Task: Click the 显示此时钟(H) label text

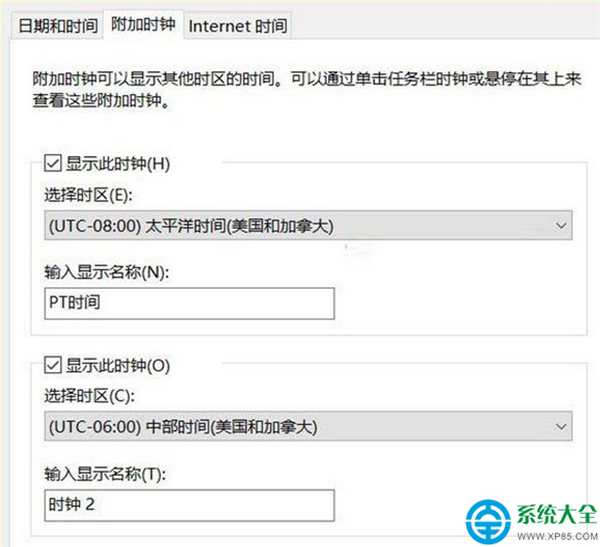Action: click(118, 164)
